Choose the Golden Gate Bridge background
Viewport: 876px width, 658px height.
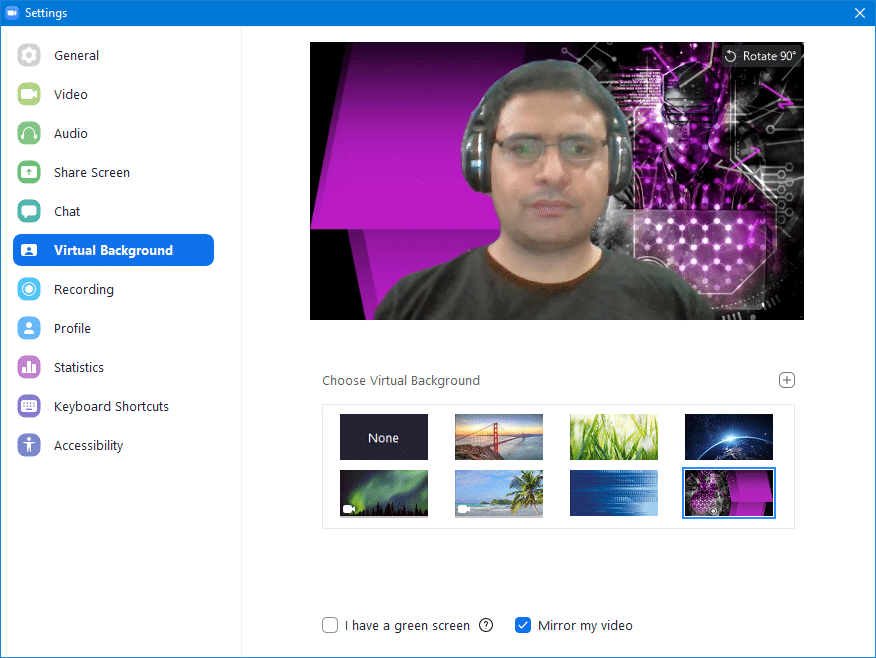[x=498, y=437]
